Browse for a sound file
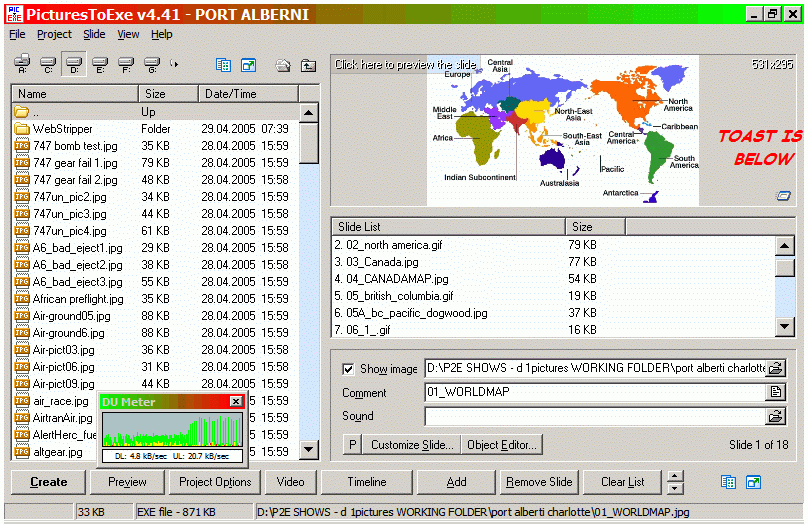This screenshot has width=808, height=524. coord(775,416)
